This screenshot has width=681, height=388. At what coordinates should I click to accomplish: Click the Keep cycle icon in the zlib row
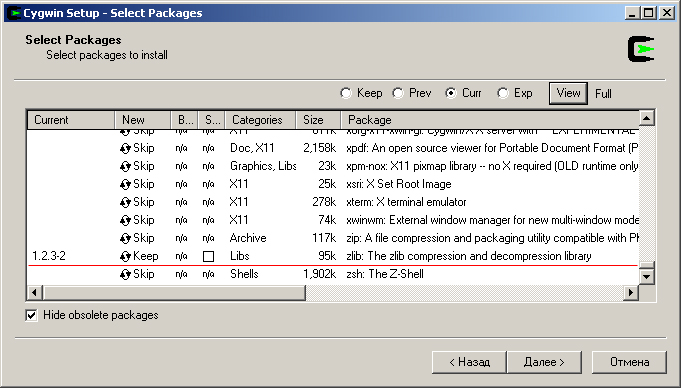tap(125, 257)
